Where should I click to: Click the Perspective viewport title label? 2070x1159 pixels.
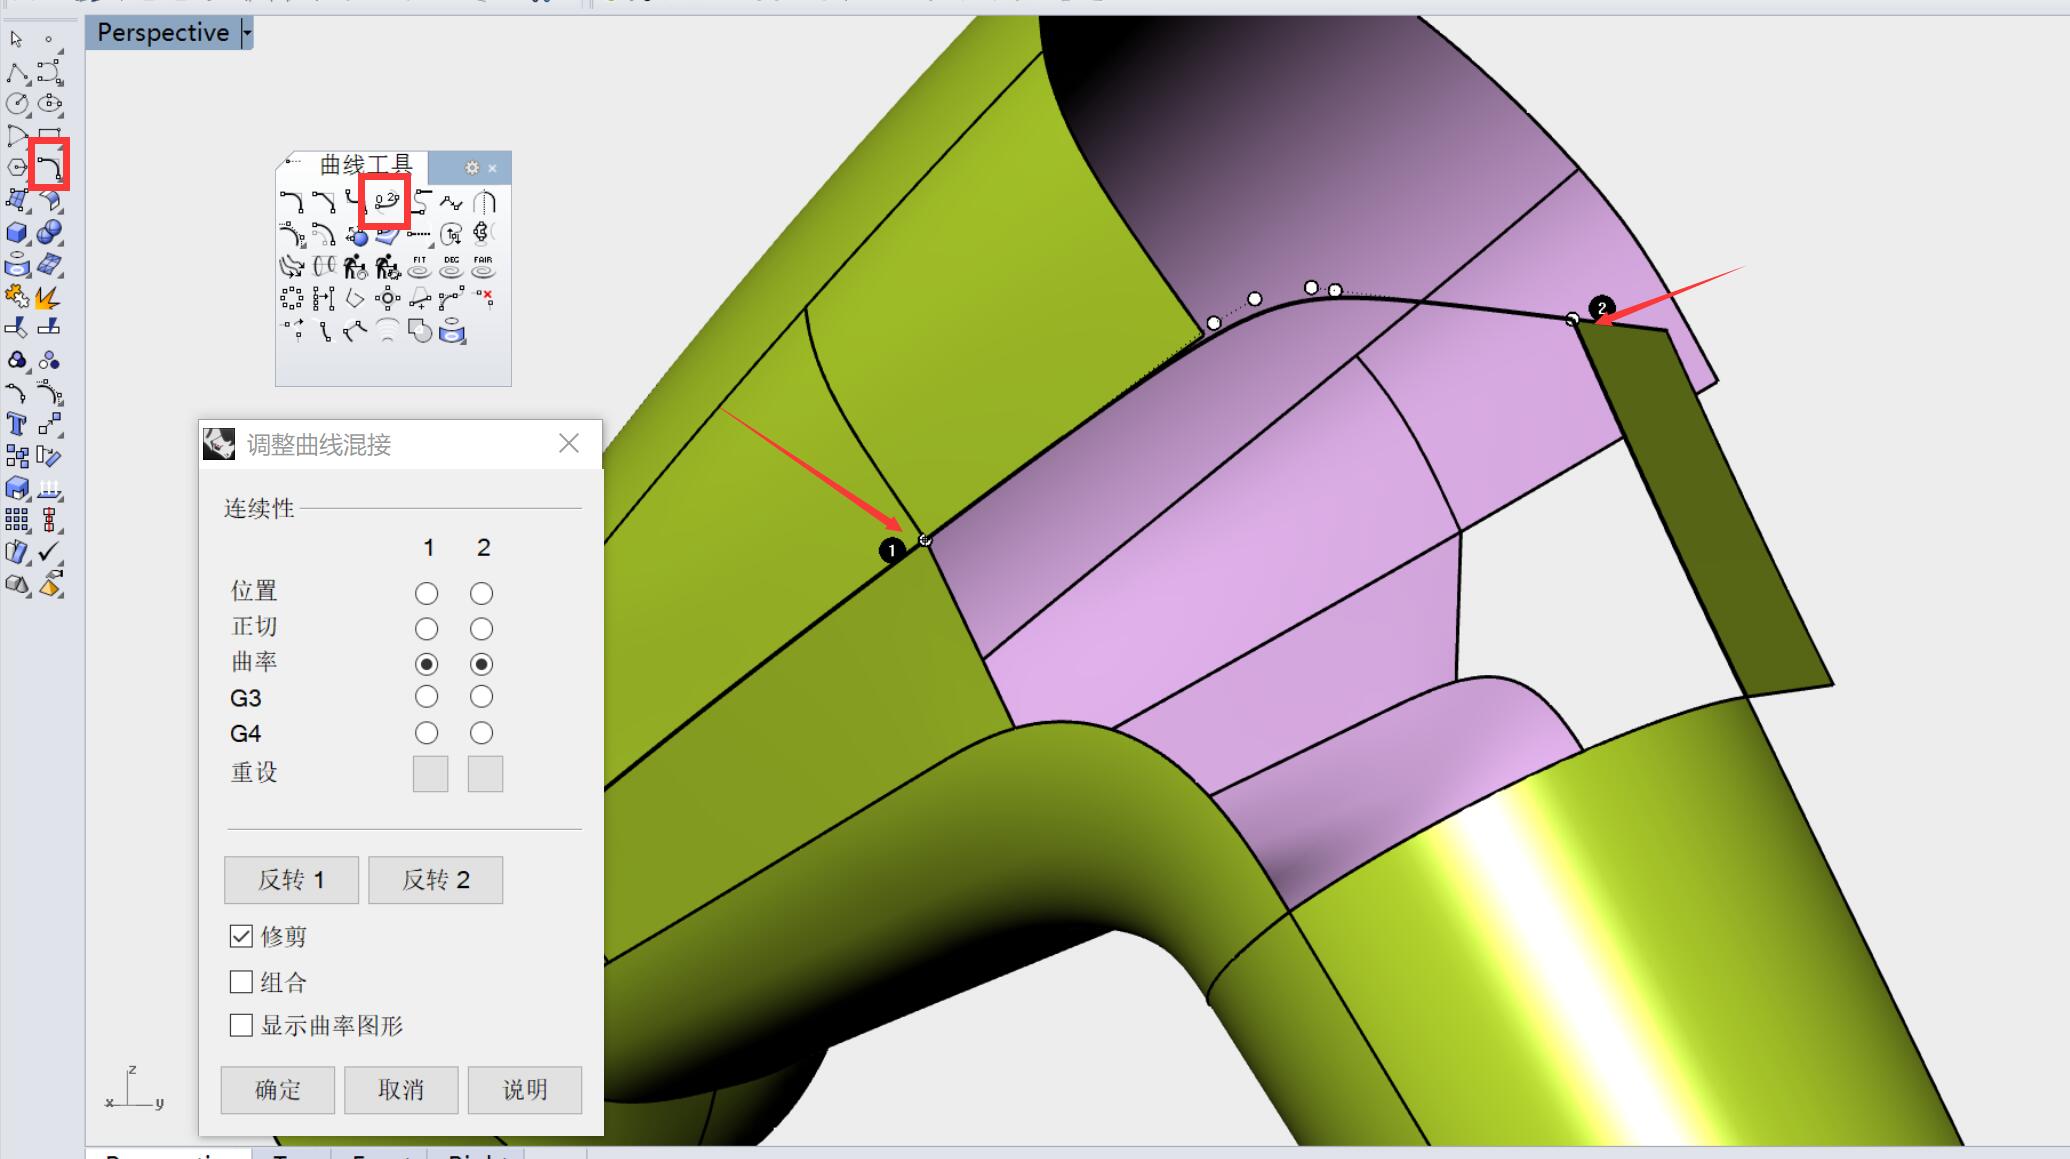tap(163, 33)
